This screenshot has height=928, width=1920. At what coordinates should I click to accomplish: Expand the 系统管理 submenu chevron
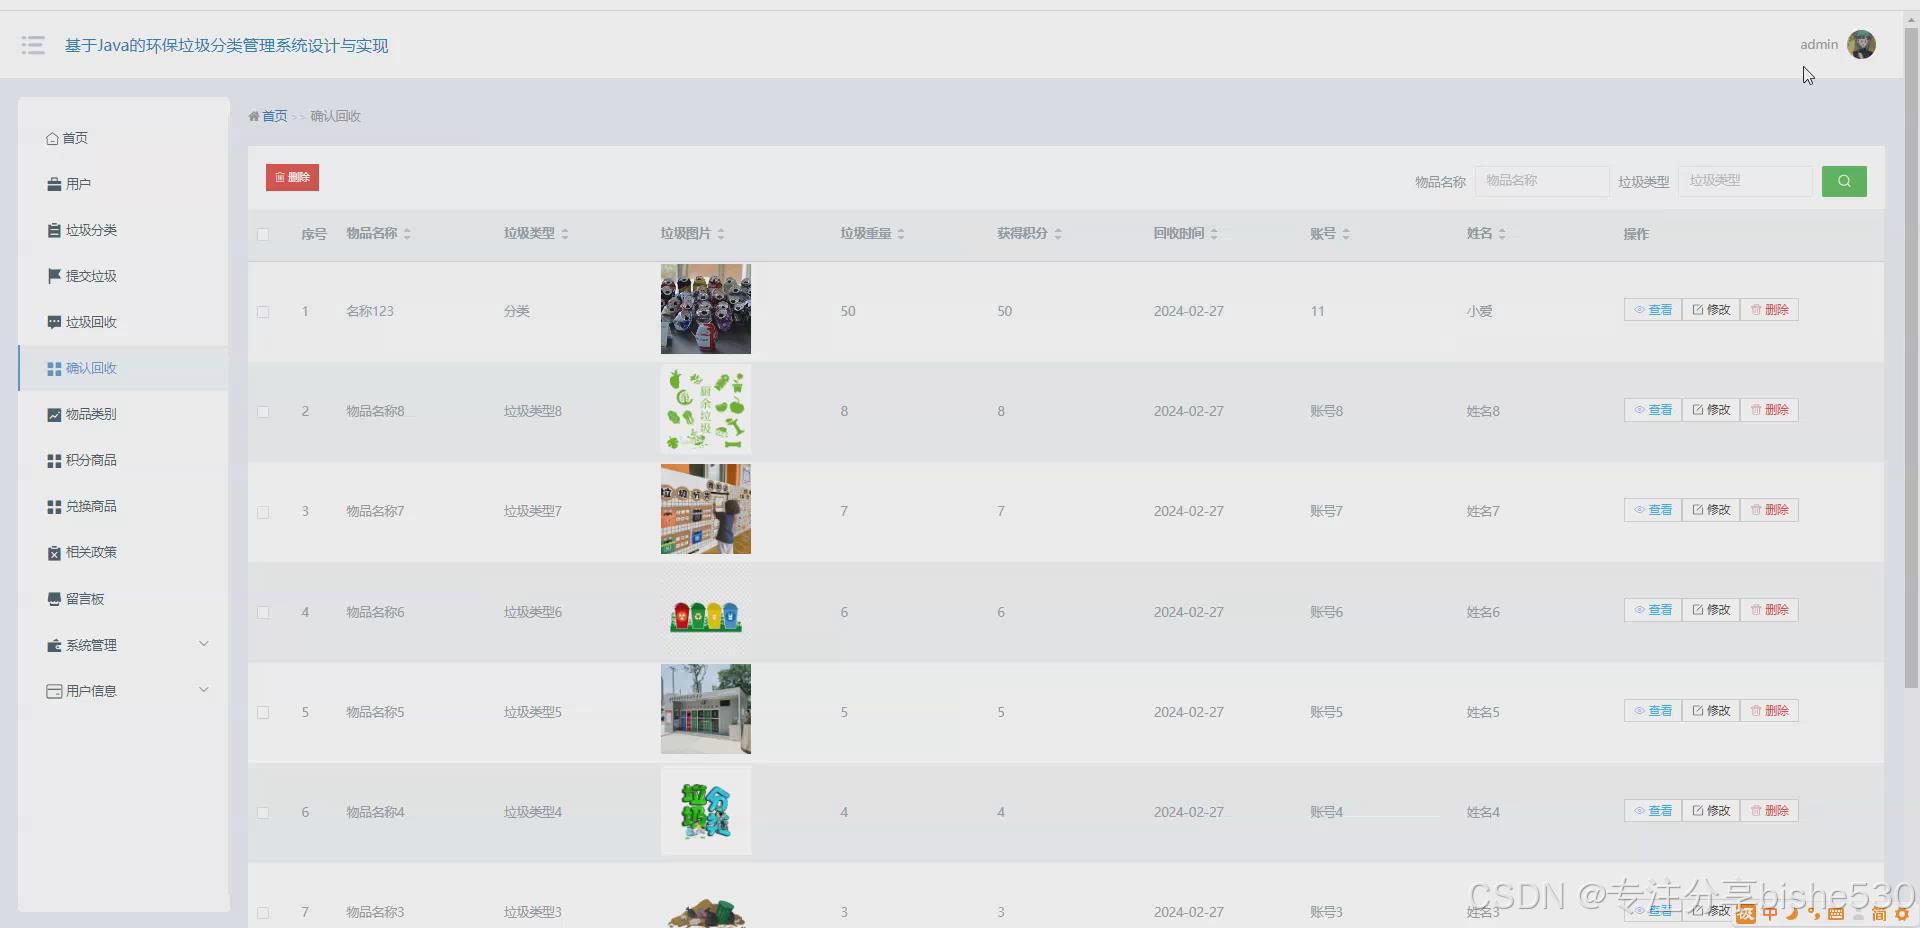(x=204, y=644)
